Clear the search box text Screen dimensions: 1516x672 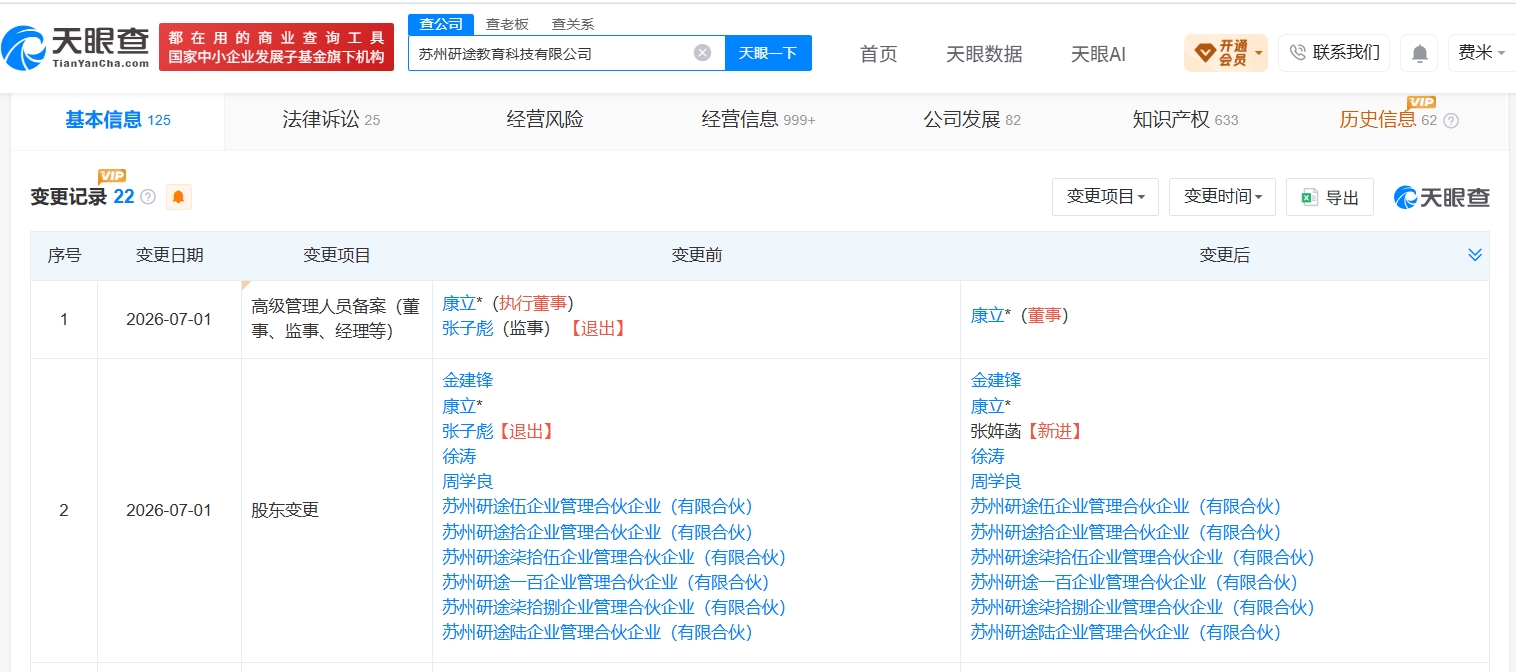703,53
